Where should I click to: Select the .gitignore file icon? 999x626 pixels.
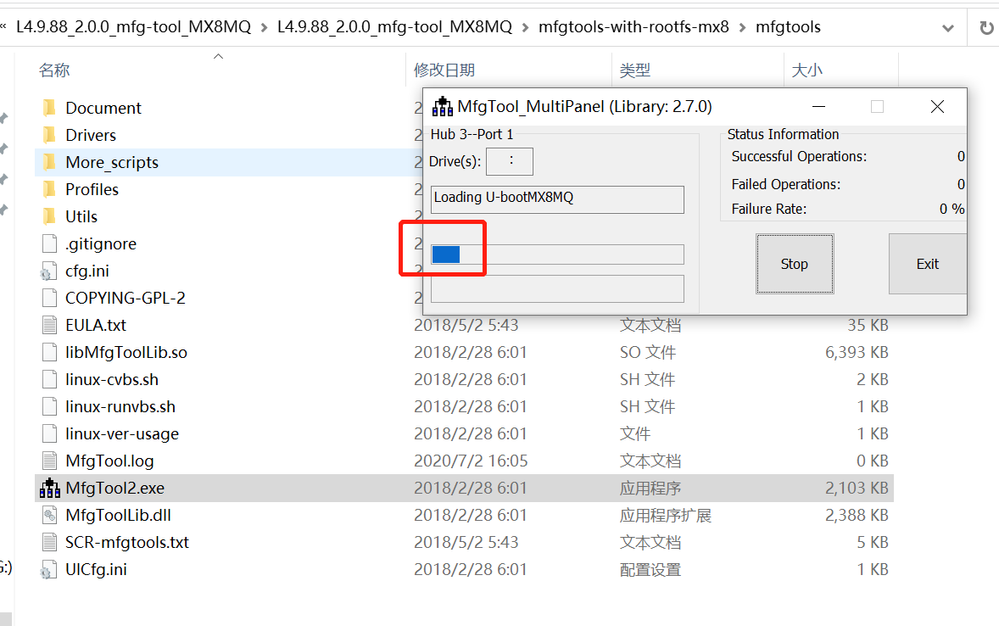click(49, 244)
